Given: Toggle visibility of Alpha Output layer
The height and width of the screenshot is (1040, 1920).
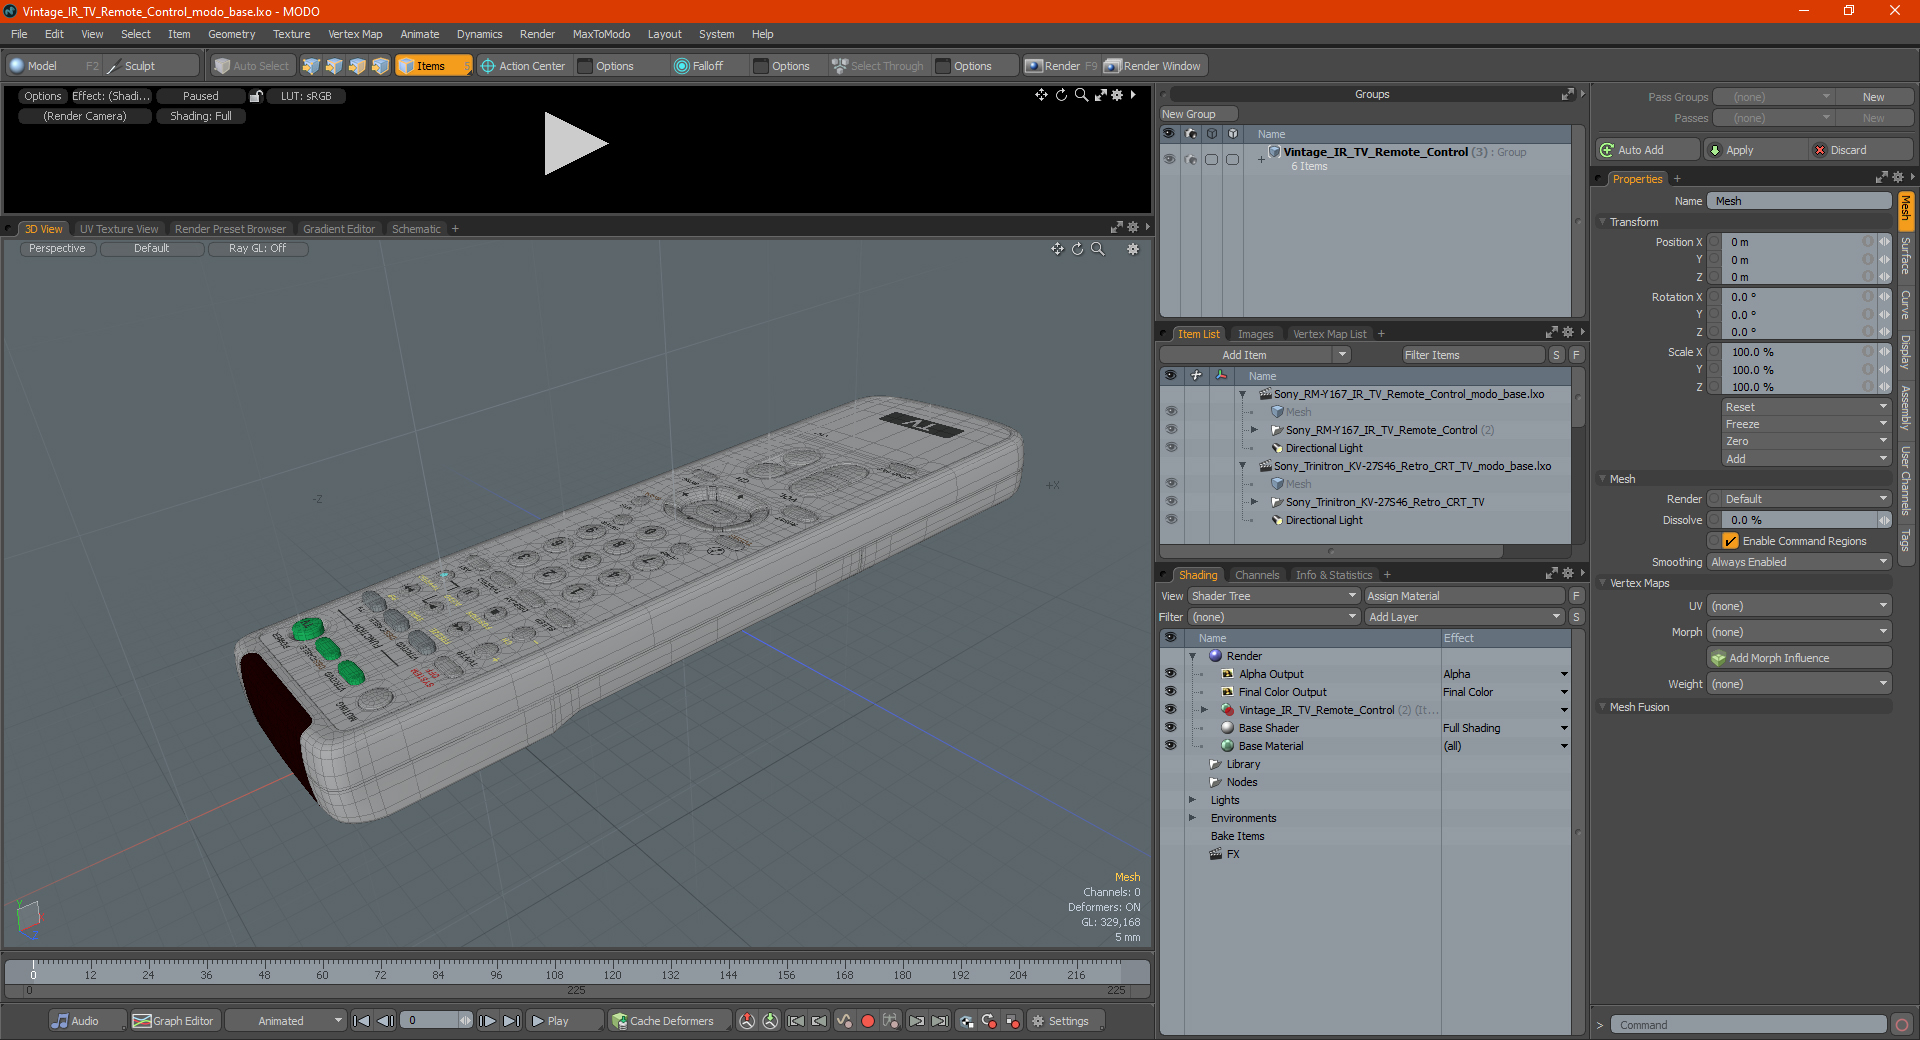Looking at the screenshot, I should coord(1170,674).
